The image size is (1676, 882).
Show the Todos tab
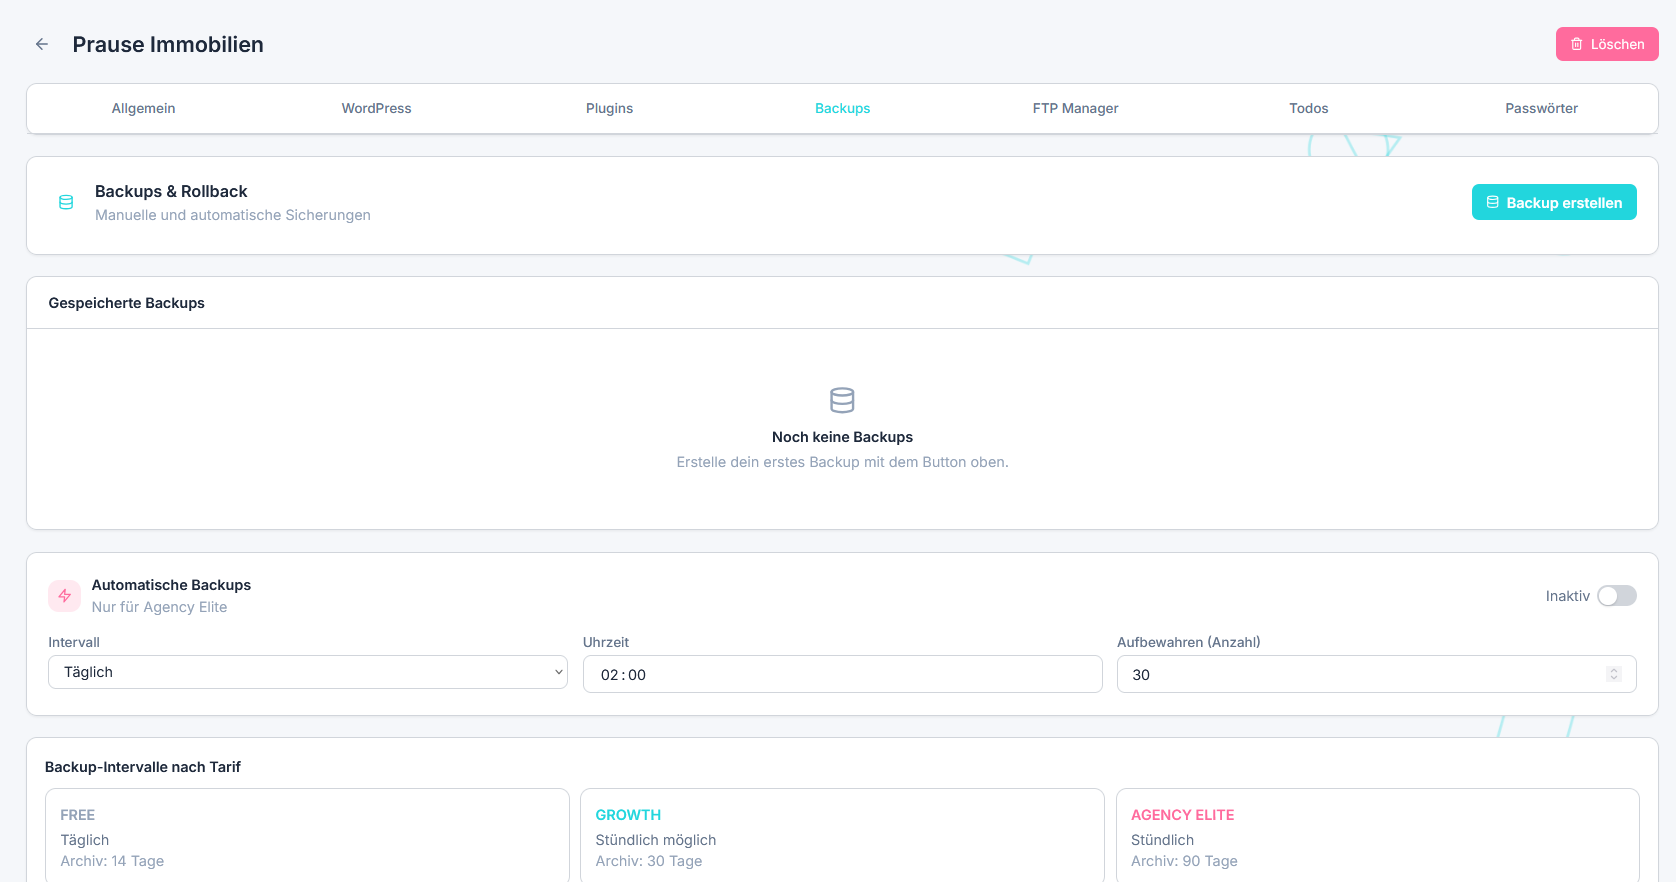point(1308,108)
